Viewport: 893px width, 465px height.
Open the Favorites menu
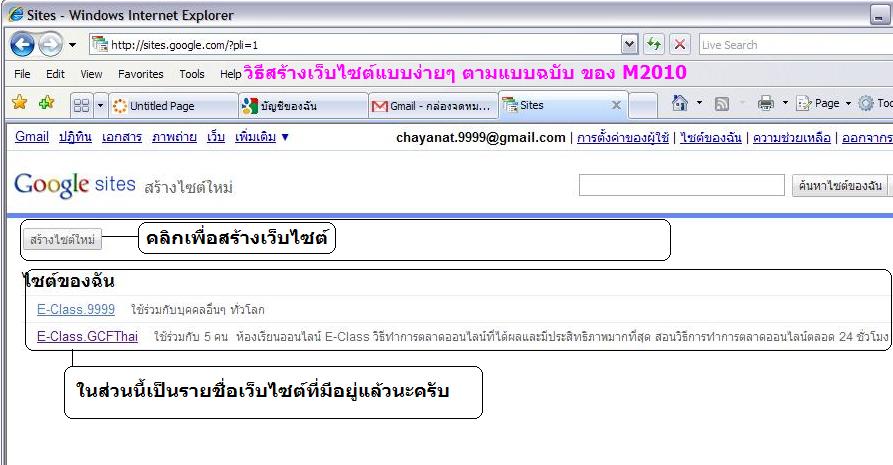(x=141, y=74)
